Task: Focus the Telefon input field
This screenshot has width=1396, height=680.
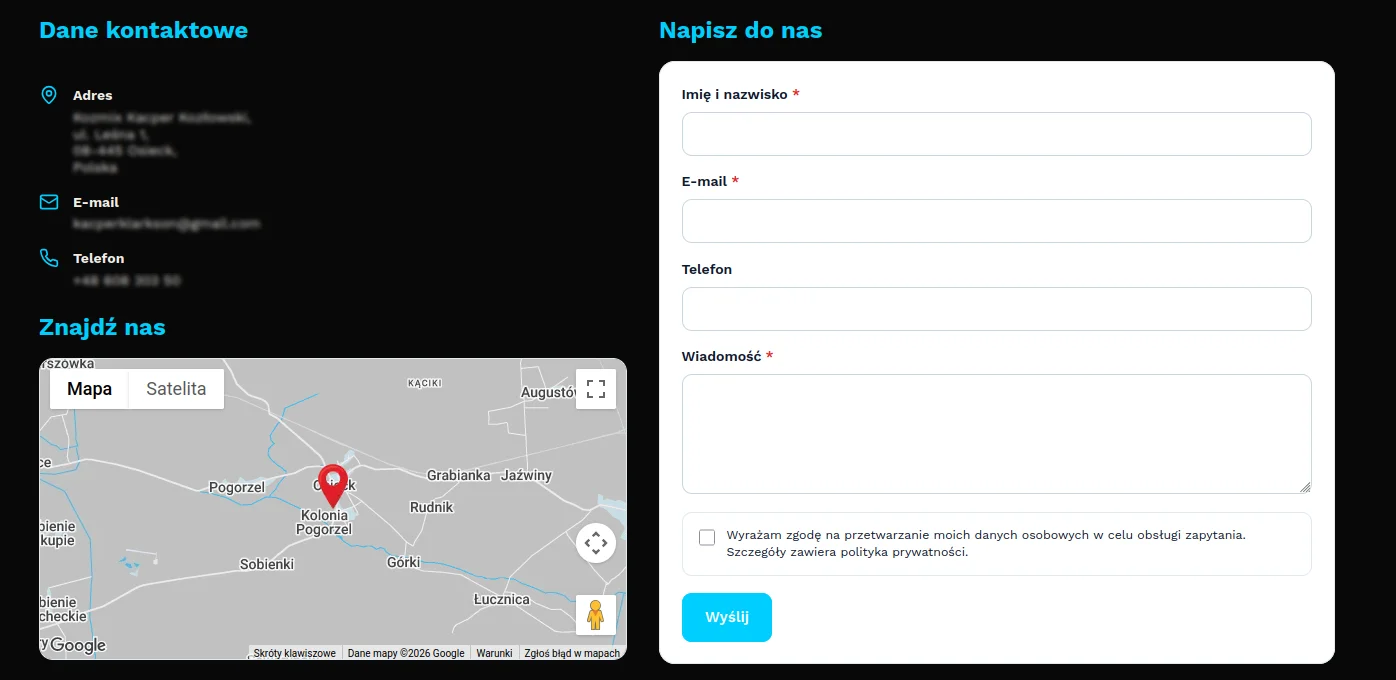Action: click(x=996, y=309)
